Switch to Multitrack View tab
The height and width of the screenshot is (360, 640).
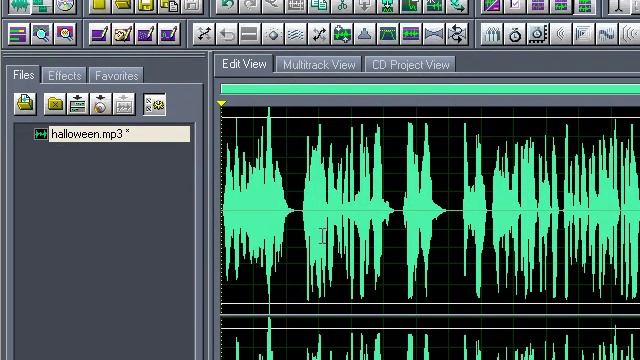pos(319,65)
